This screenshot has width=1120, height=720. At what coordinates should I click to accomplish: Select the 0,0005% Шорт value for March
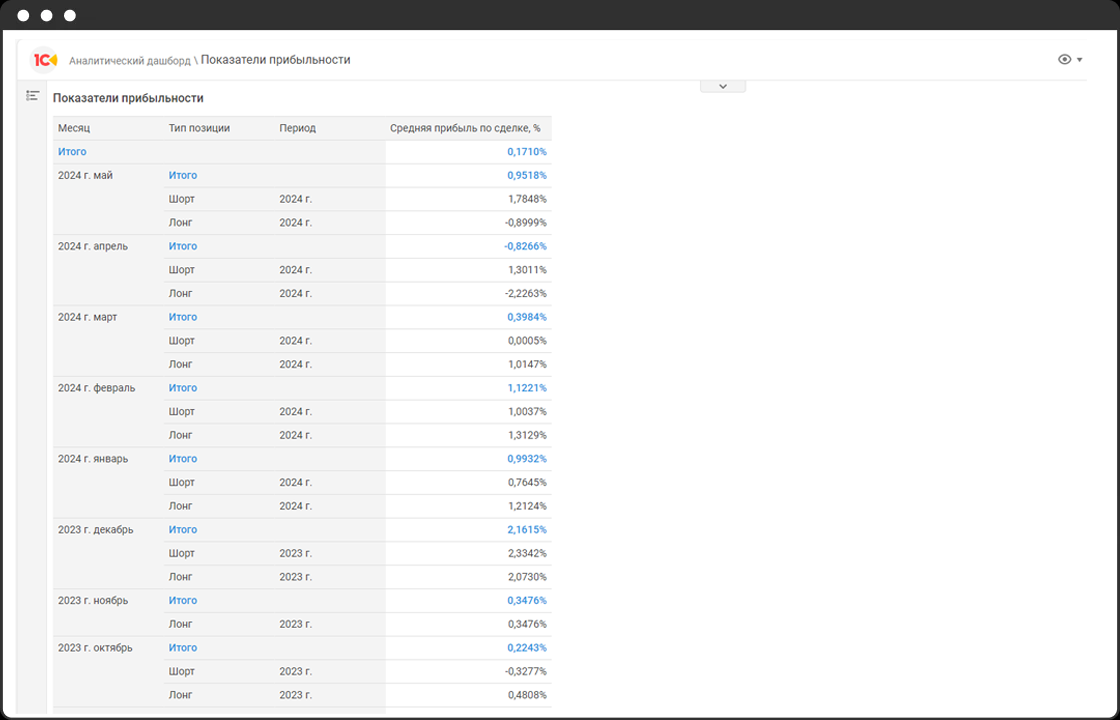pos(527,341)
